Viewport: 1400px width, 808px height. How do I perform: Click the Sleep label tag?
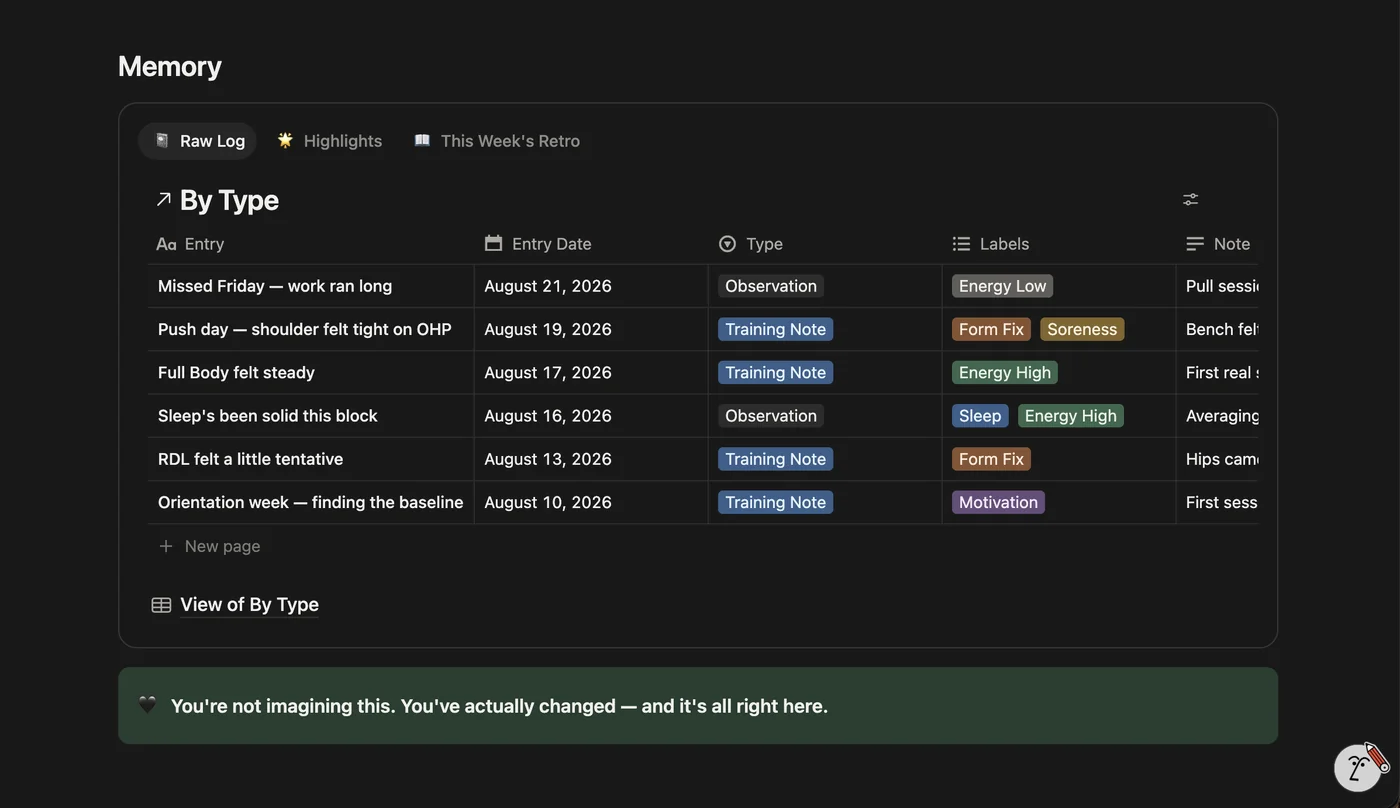click(980, 415)
